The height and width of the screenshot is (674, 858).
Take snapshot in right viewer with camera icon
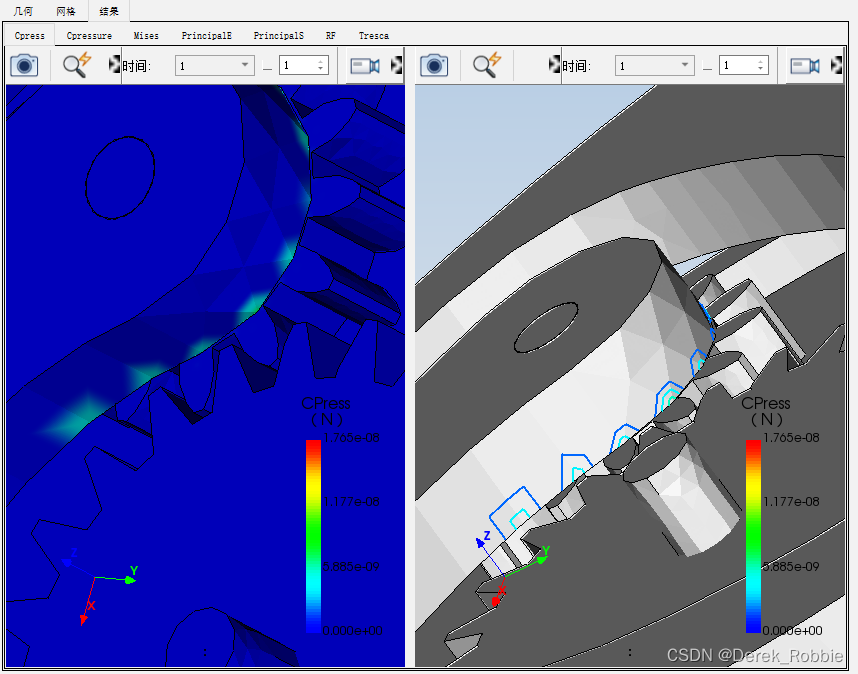pos(434,65)
